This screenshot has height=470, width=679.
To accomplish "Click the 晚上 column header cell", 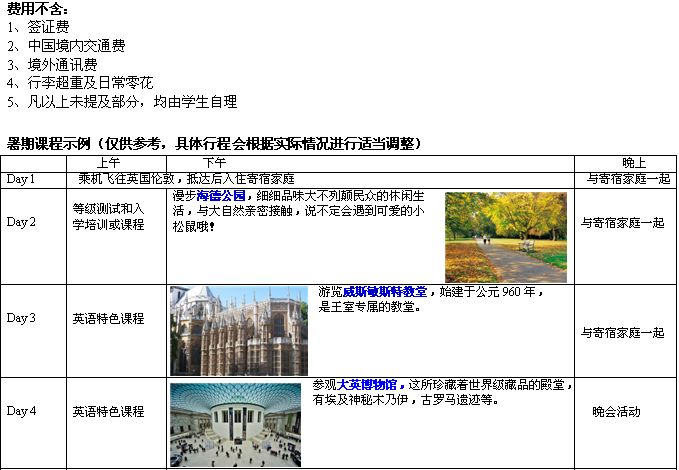I will coord(633,162).
